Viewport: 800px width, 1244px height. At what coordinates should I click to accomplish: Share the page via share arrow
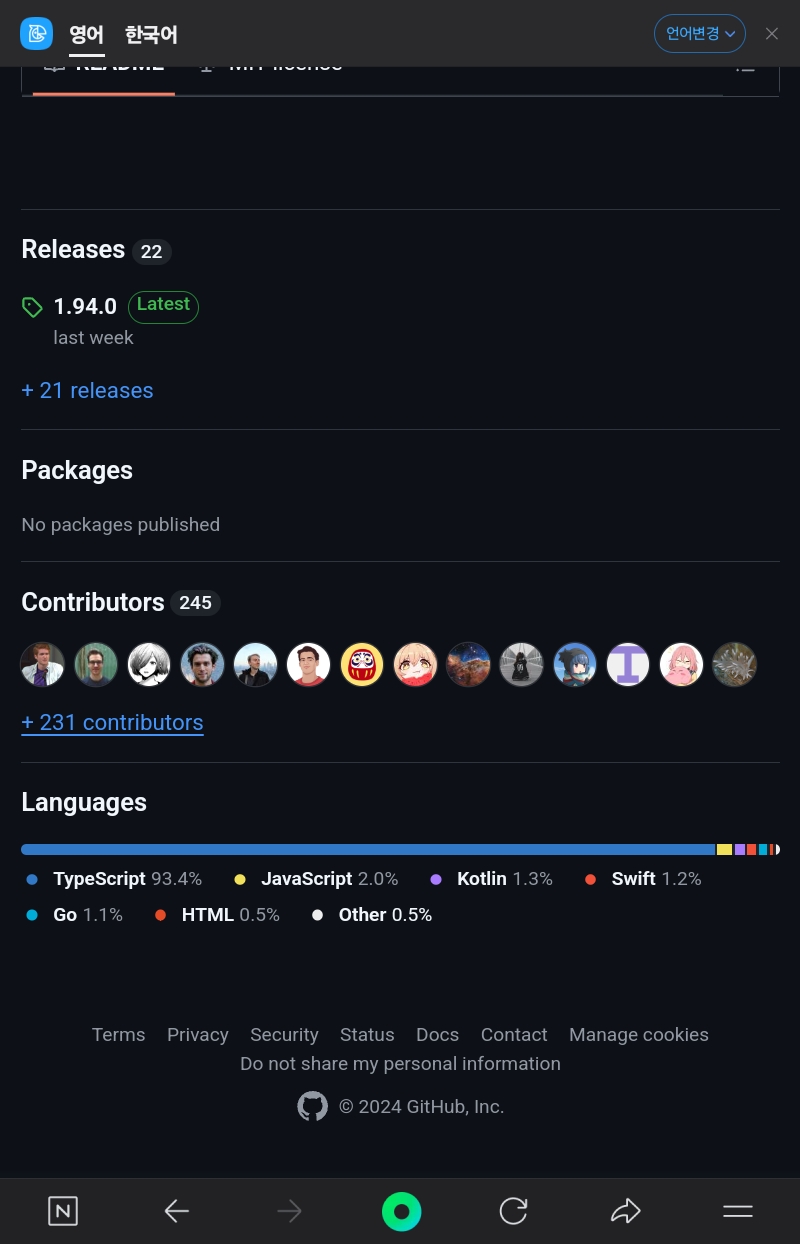[x=625, y=1212]
